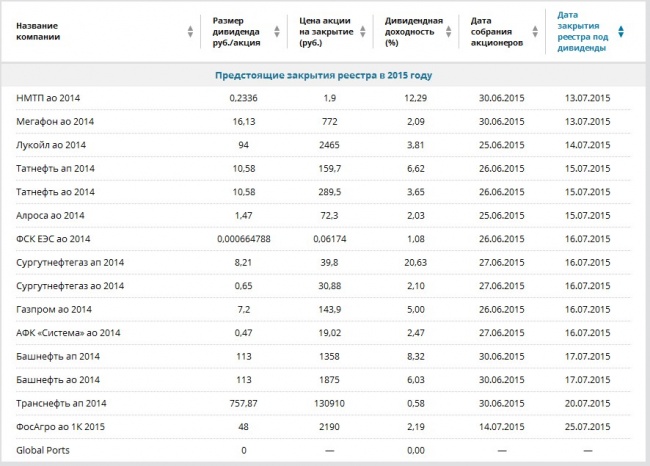Image resolution: width=650 pixels, height=466 pixels.
Task: Click the Global Ports company row
Action: pyautogui.click(x=323, y=450)
